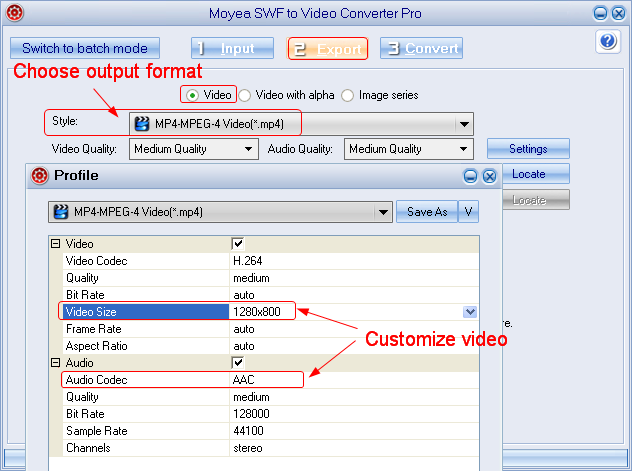
Task: Open the V menu next to Save As
Action: click(x=468, y=212)
